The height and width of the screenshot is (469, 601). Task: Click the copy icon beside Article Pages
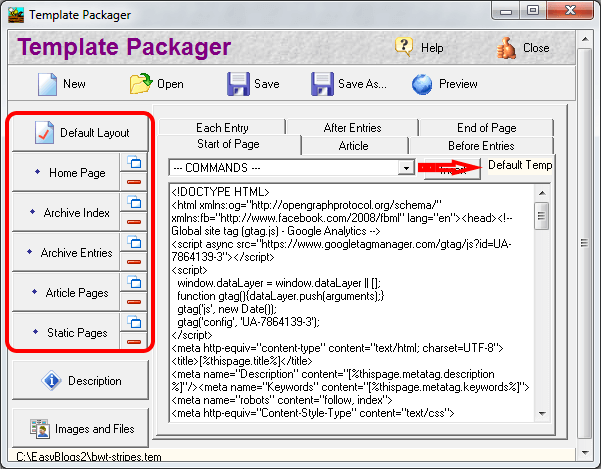134,282
